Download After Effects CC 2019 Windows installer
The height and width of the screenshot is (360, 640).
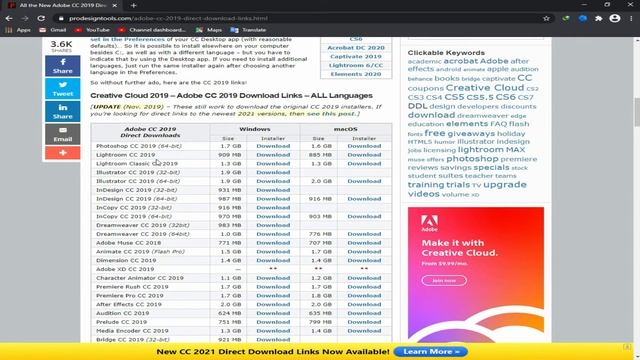tap(273, 304)
